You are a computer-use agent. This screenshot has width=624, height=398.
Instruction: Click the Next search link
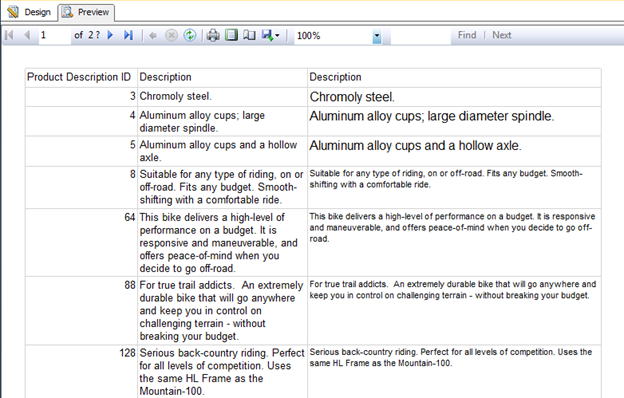coord(501,35)
